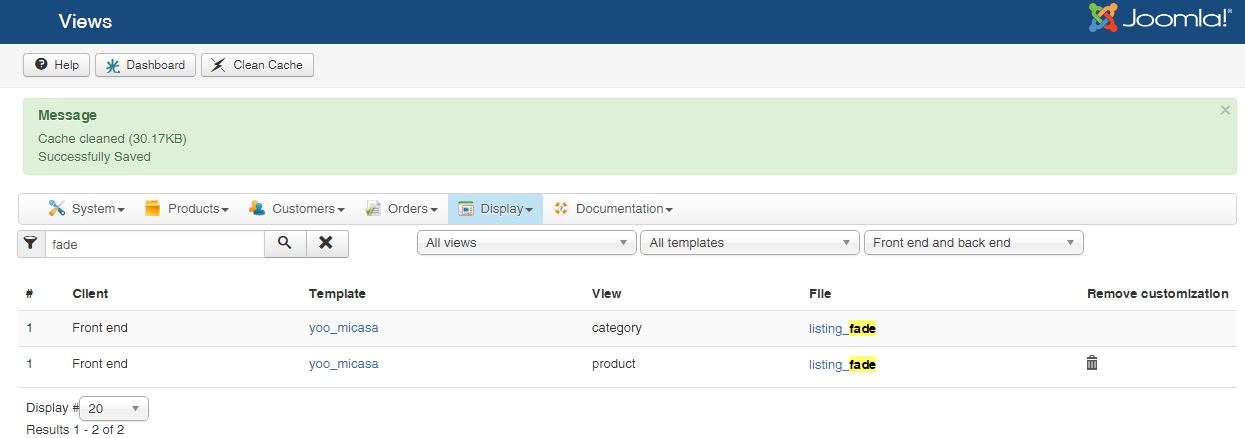The image size is (1245, 438).
Task: Open the Help button
Action: click(57, 65)
